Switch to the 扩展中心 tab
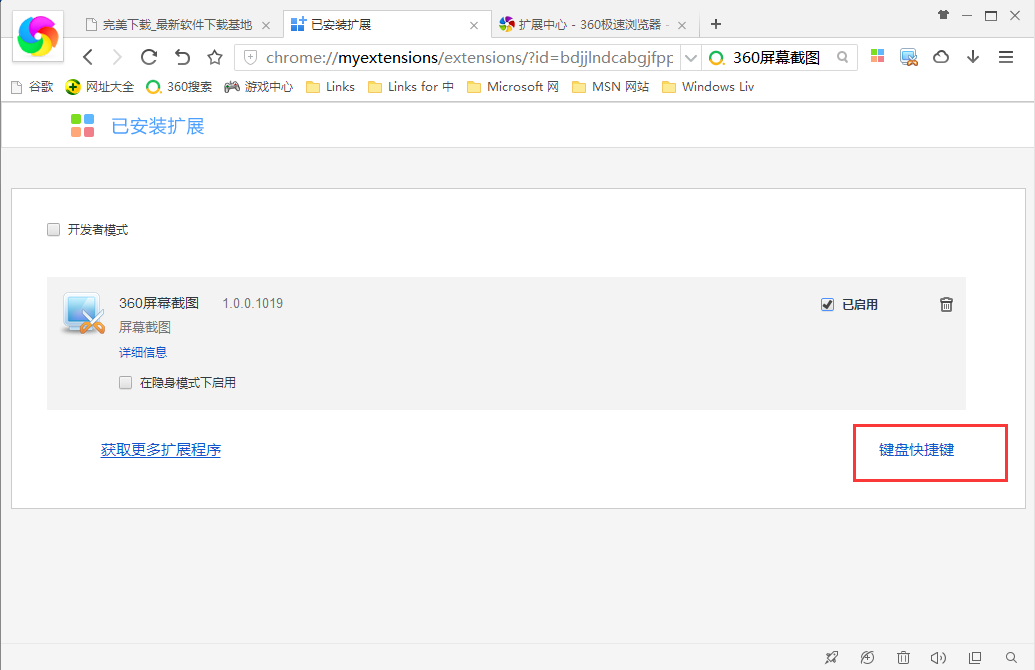The height and width of the screenshot is (670, 1035). coord(594,25)
